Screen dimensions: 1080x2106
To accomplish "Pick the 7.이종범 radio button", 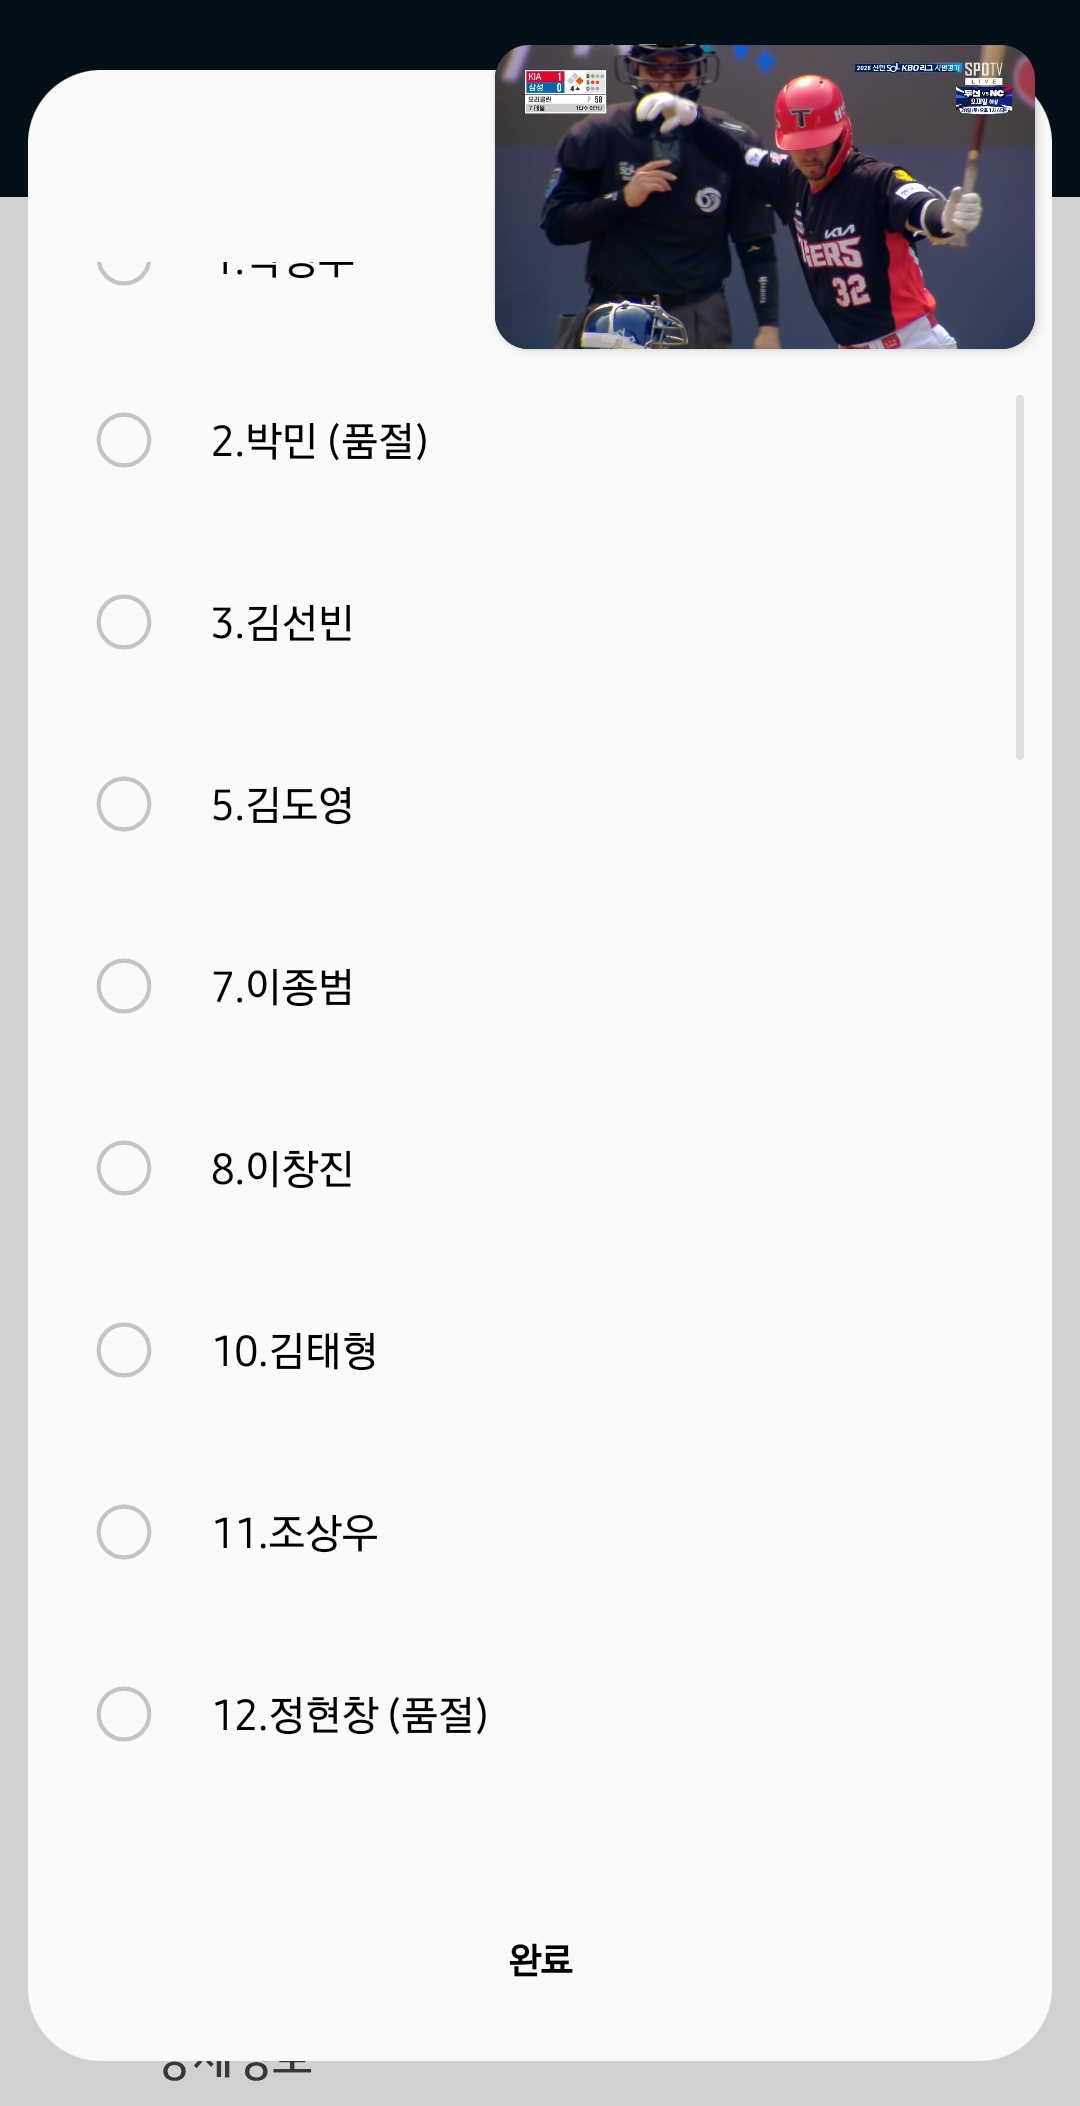I will tap(124, 986).
